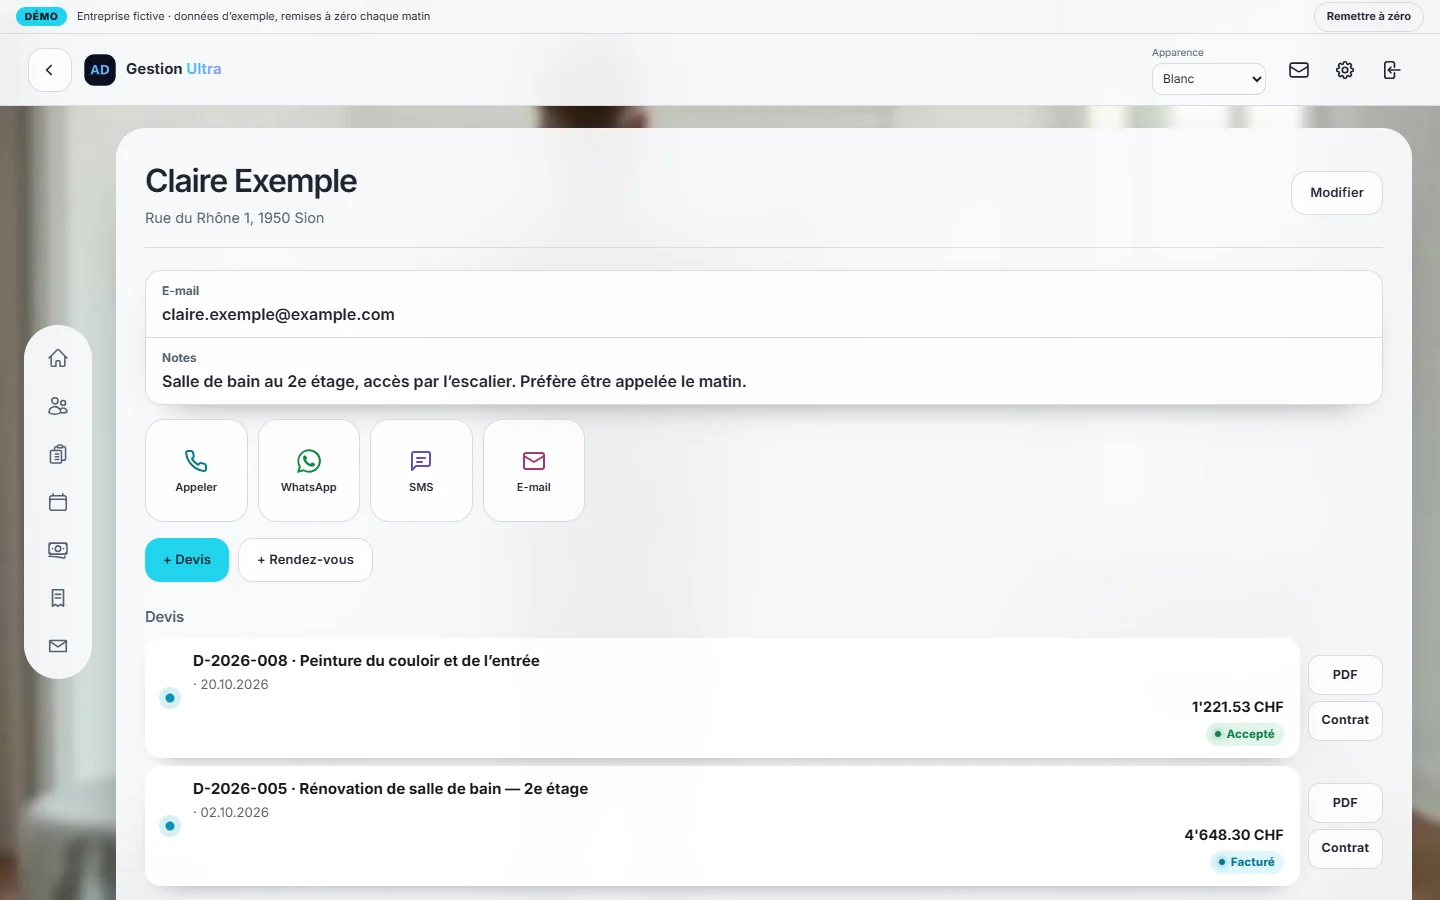The image size is (1440, 900).
Task: Click the 1'221.53 CHF amount
Action: coord(1237,707)
